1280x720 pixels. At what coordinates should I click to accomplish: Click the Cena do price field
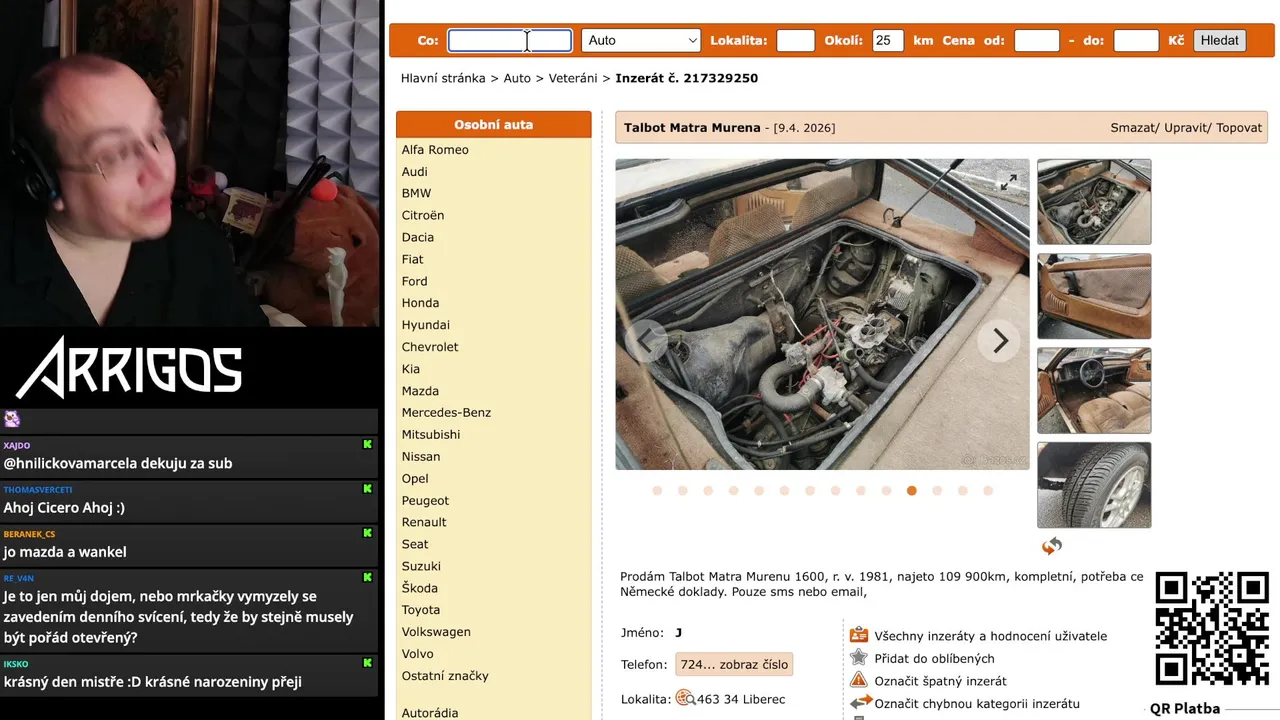click(x=1136, y=40)
